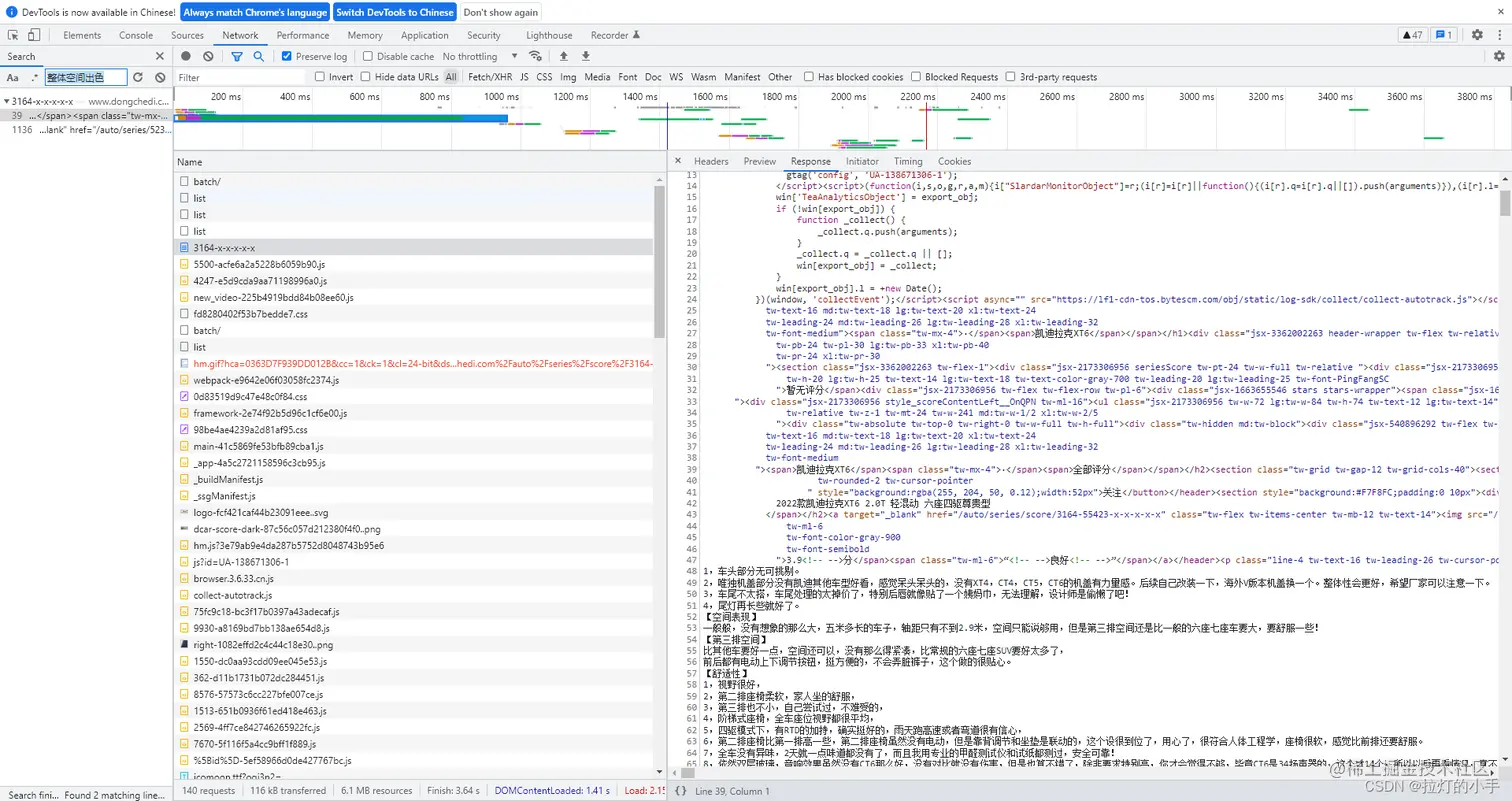The height and width of the screenshot is (801, 1512).
Task: Close the DevTools language infobar
Action: [x=1500, y=12]
